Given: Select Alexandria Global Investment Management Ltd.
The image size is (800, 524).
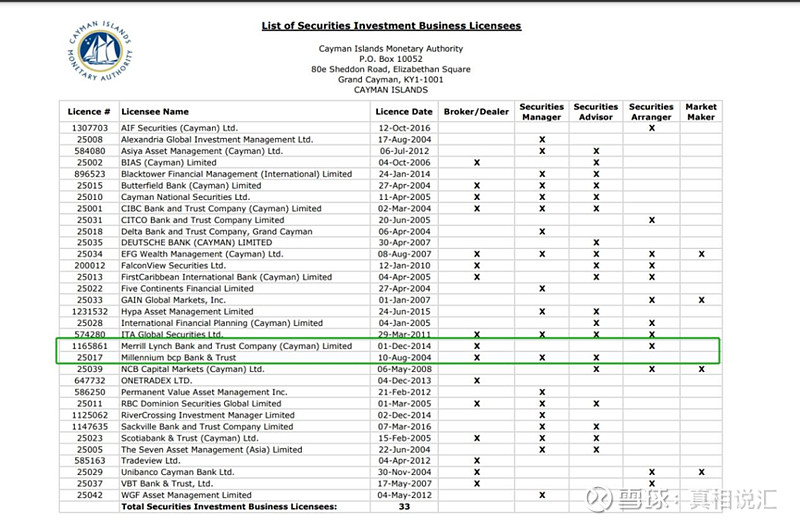Looking at the screenshot, I should coord(217,139).
